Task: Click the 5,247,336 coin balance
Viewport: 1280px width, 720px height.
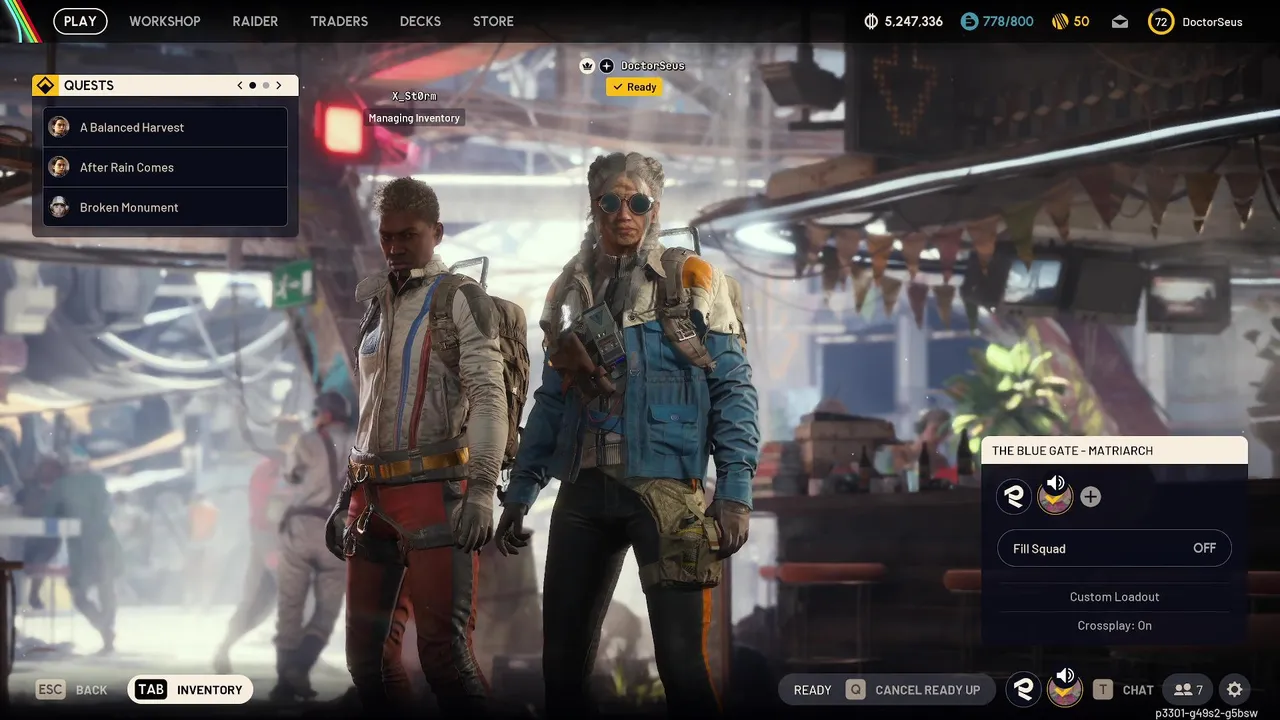Action: click(914, 21)
